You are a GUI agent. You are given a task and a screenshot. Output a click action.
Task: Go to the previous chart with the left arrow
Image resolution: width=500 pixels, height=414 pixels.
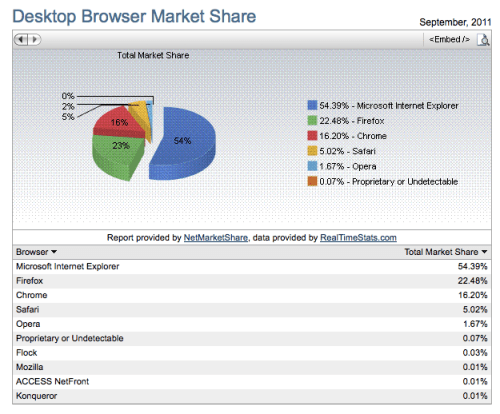pyautogui.click(x=21, y=39)
